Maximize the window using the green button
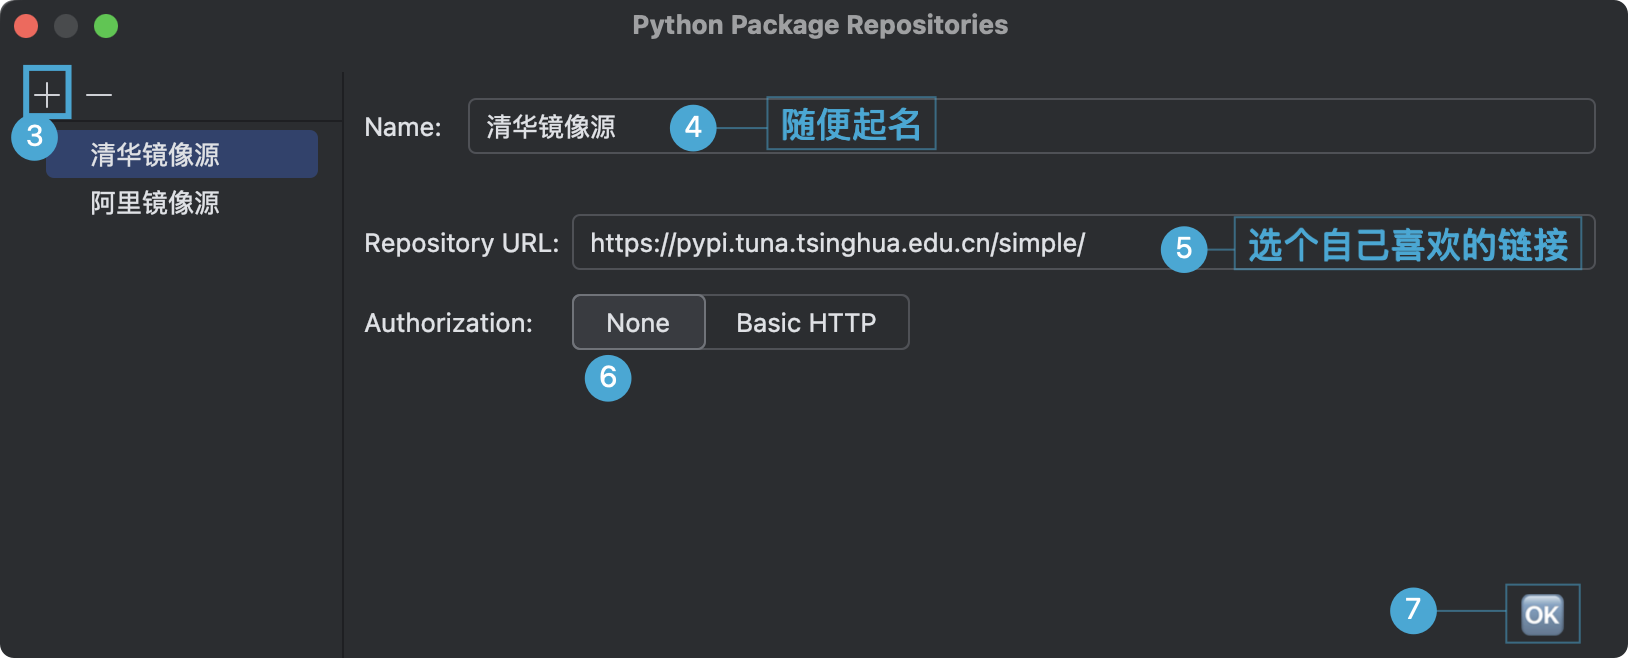The width and height of the screenshot is (1628, 658). point(106,26)
